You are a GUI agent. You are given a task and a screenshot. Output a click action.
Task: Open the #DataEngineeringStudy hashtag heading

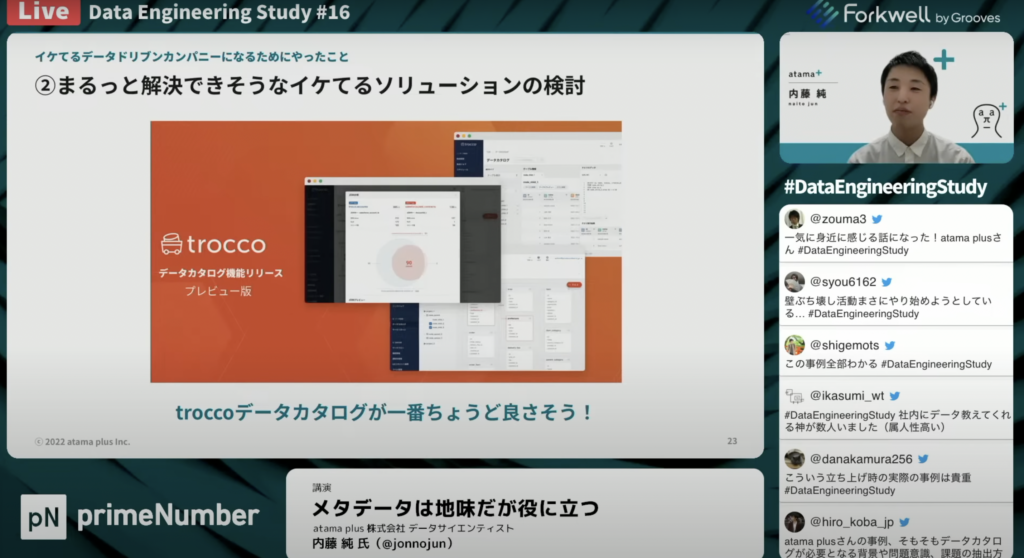885,187
